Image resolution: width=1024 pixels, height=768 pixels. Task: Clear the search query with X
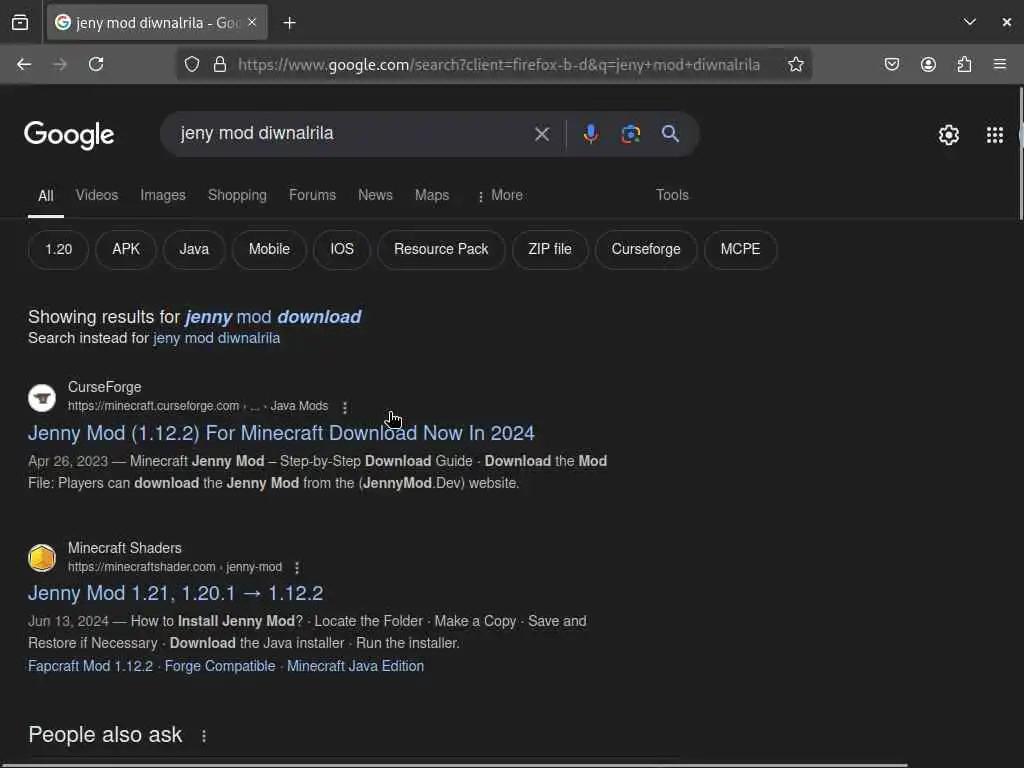click(541, 134)
